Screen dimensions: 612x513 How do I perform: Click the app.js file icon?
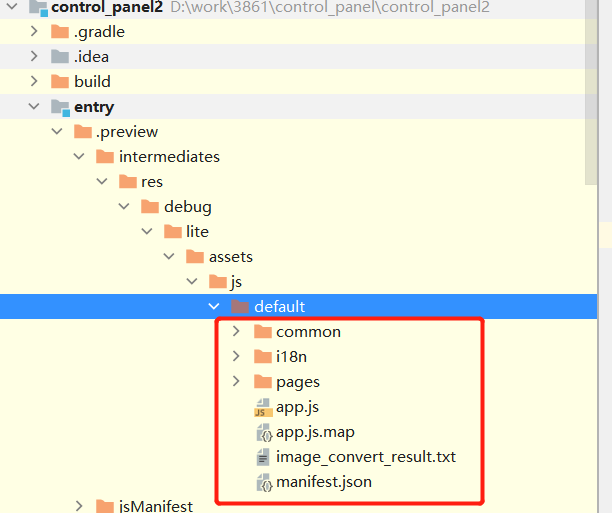tap(263, 407)
